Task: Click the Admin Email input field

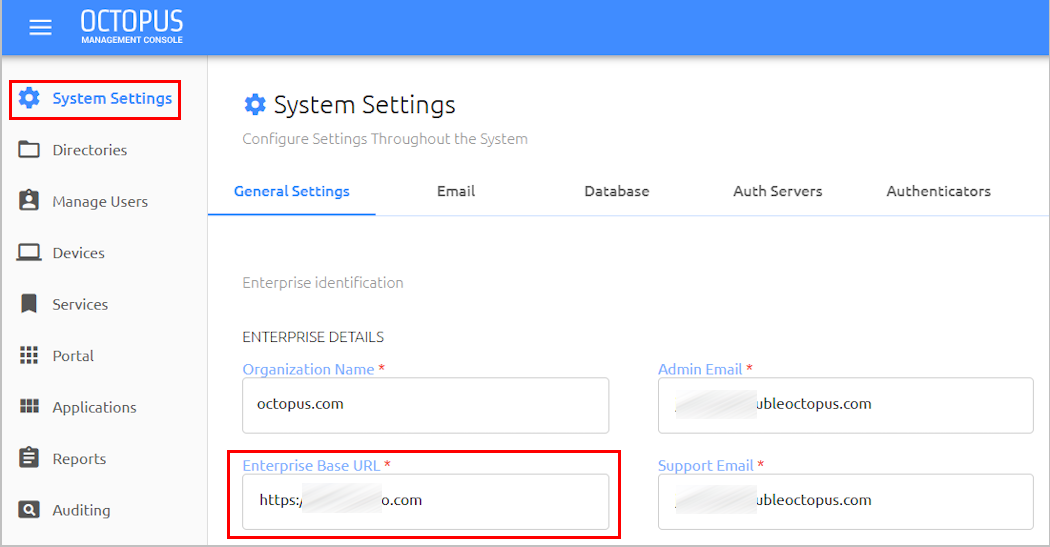Action: coord(846,405)
